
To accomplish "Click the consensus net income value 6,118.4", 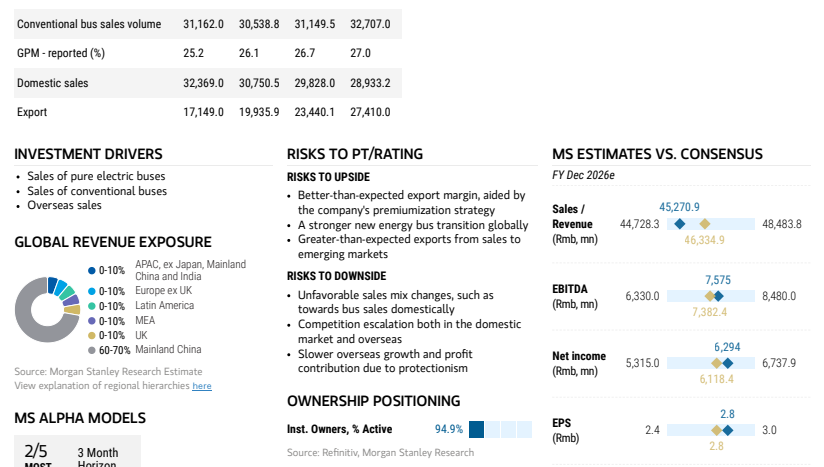I will point(716,379).
